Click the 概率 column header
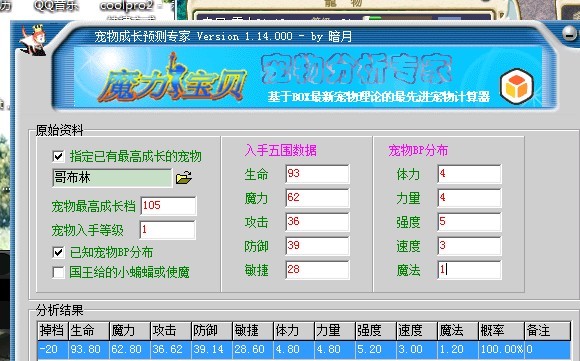The width and height of the screenshot is (580, 361). (501, 331)
